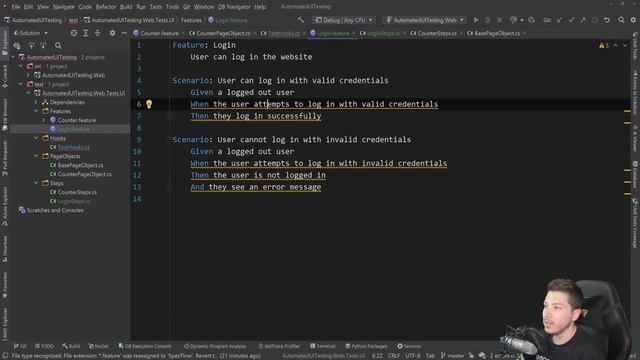Screen dimensions: 640x360
Task: Open the DB Navigator menu
Action: [234, 7]
